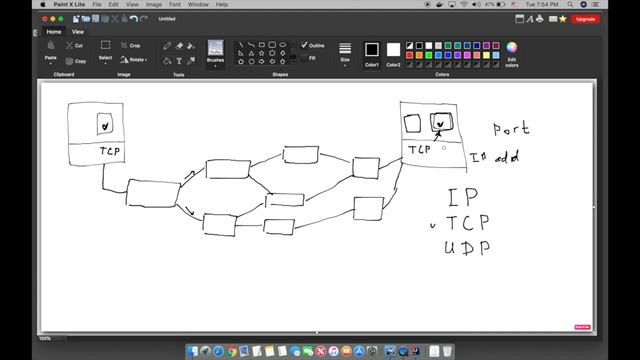Click the Cut scissors button in Clipboard
The image size is (640, 360).
click(74, 45)
